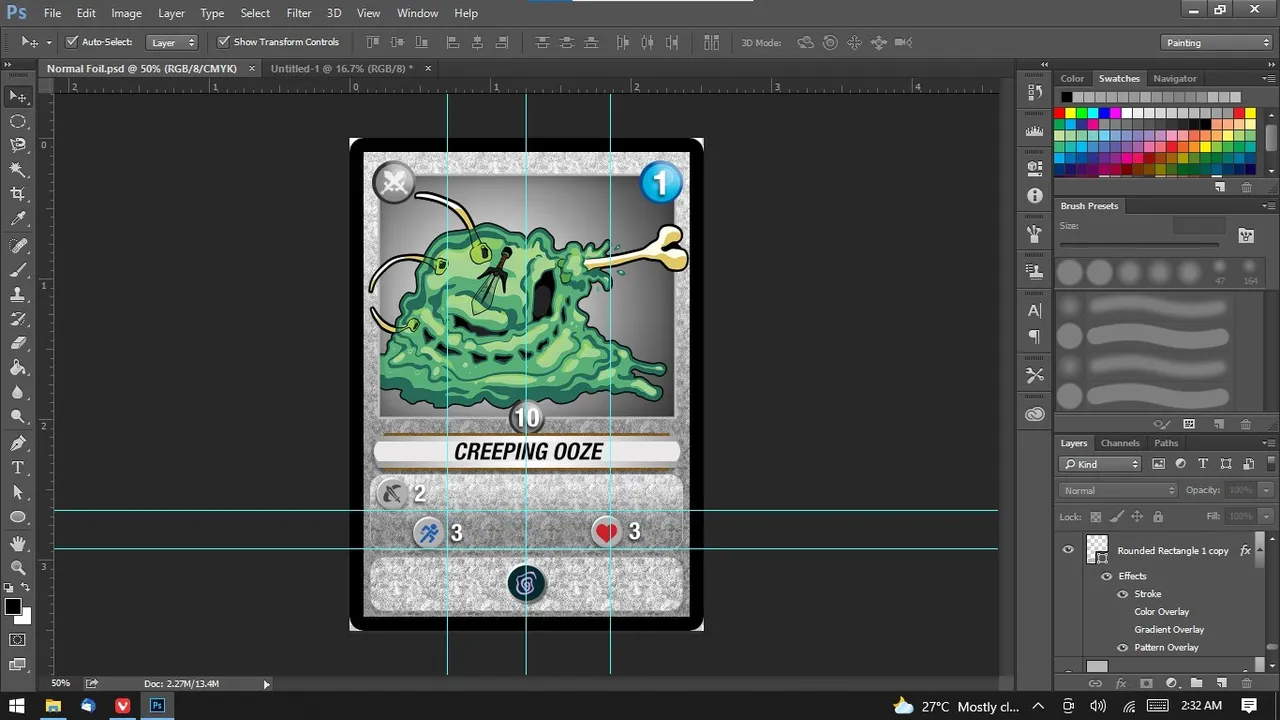
Task: Select the Brush tool
Action: point(18,270)
